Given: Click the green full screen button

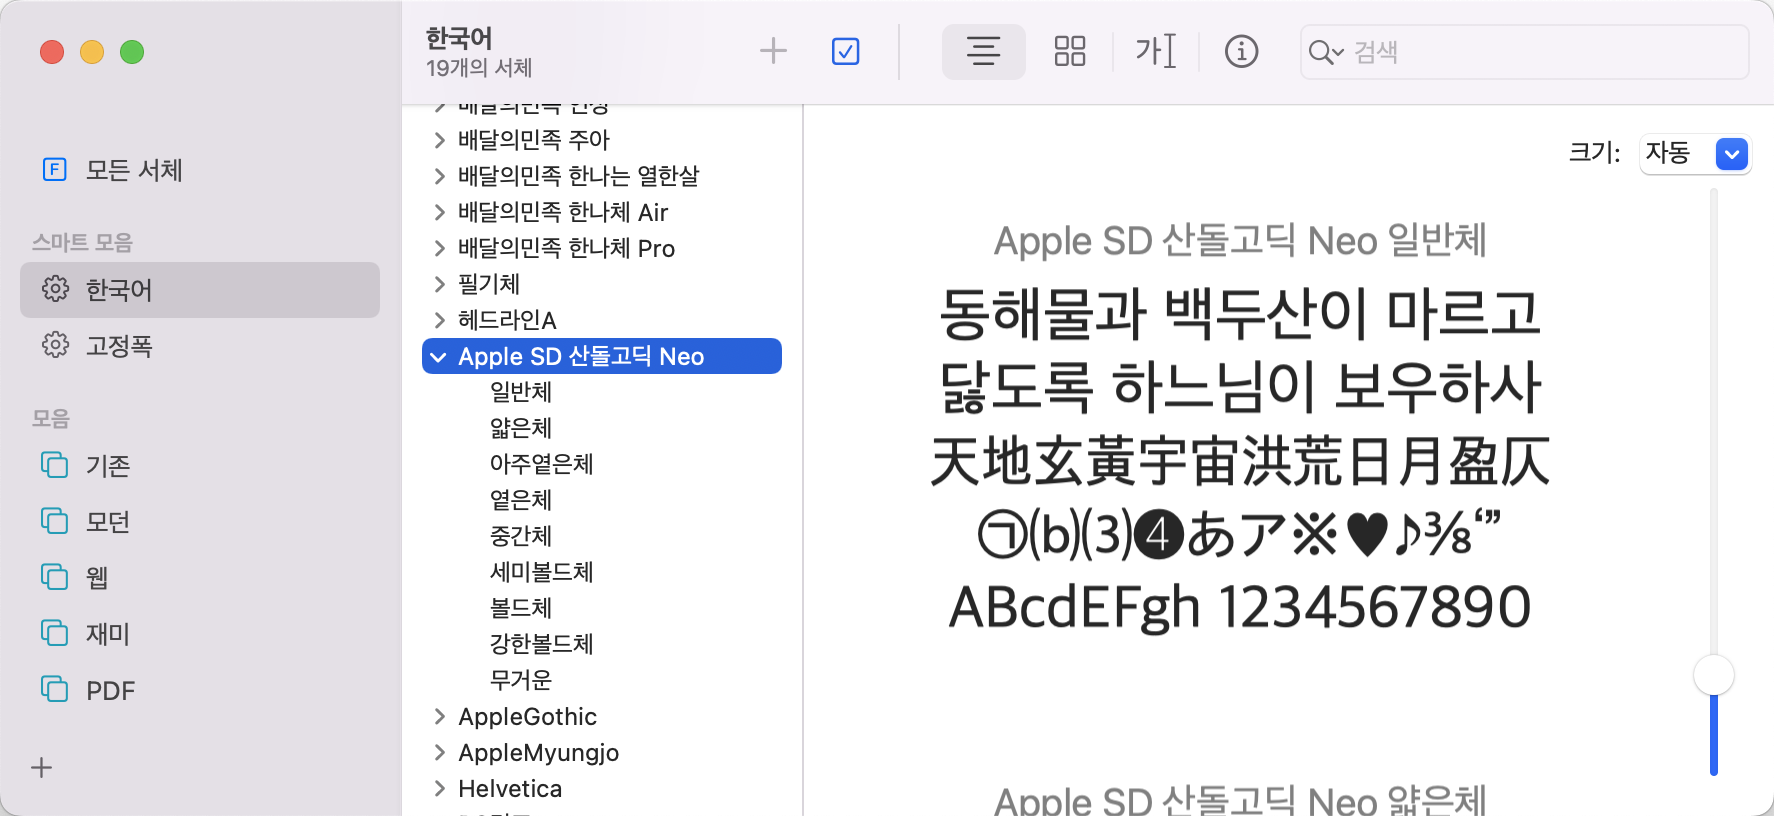Looking at the screenshot, I should click(x=132, y=52).
